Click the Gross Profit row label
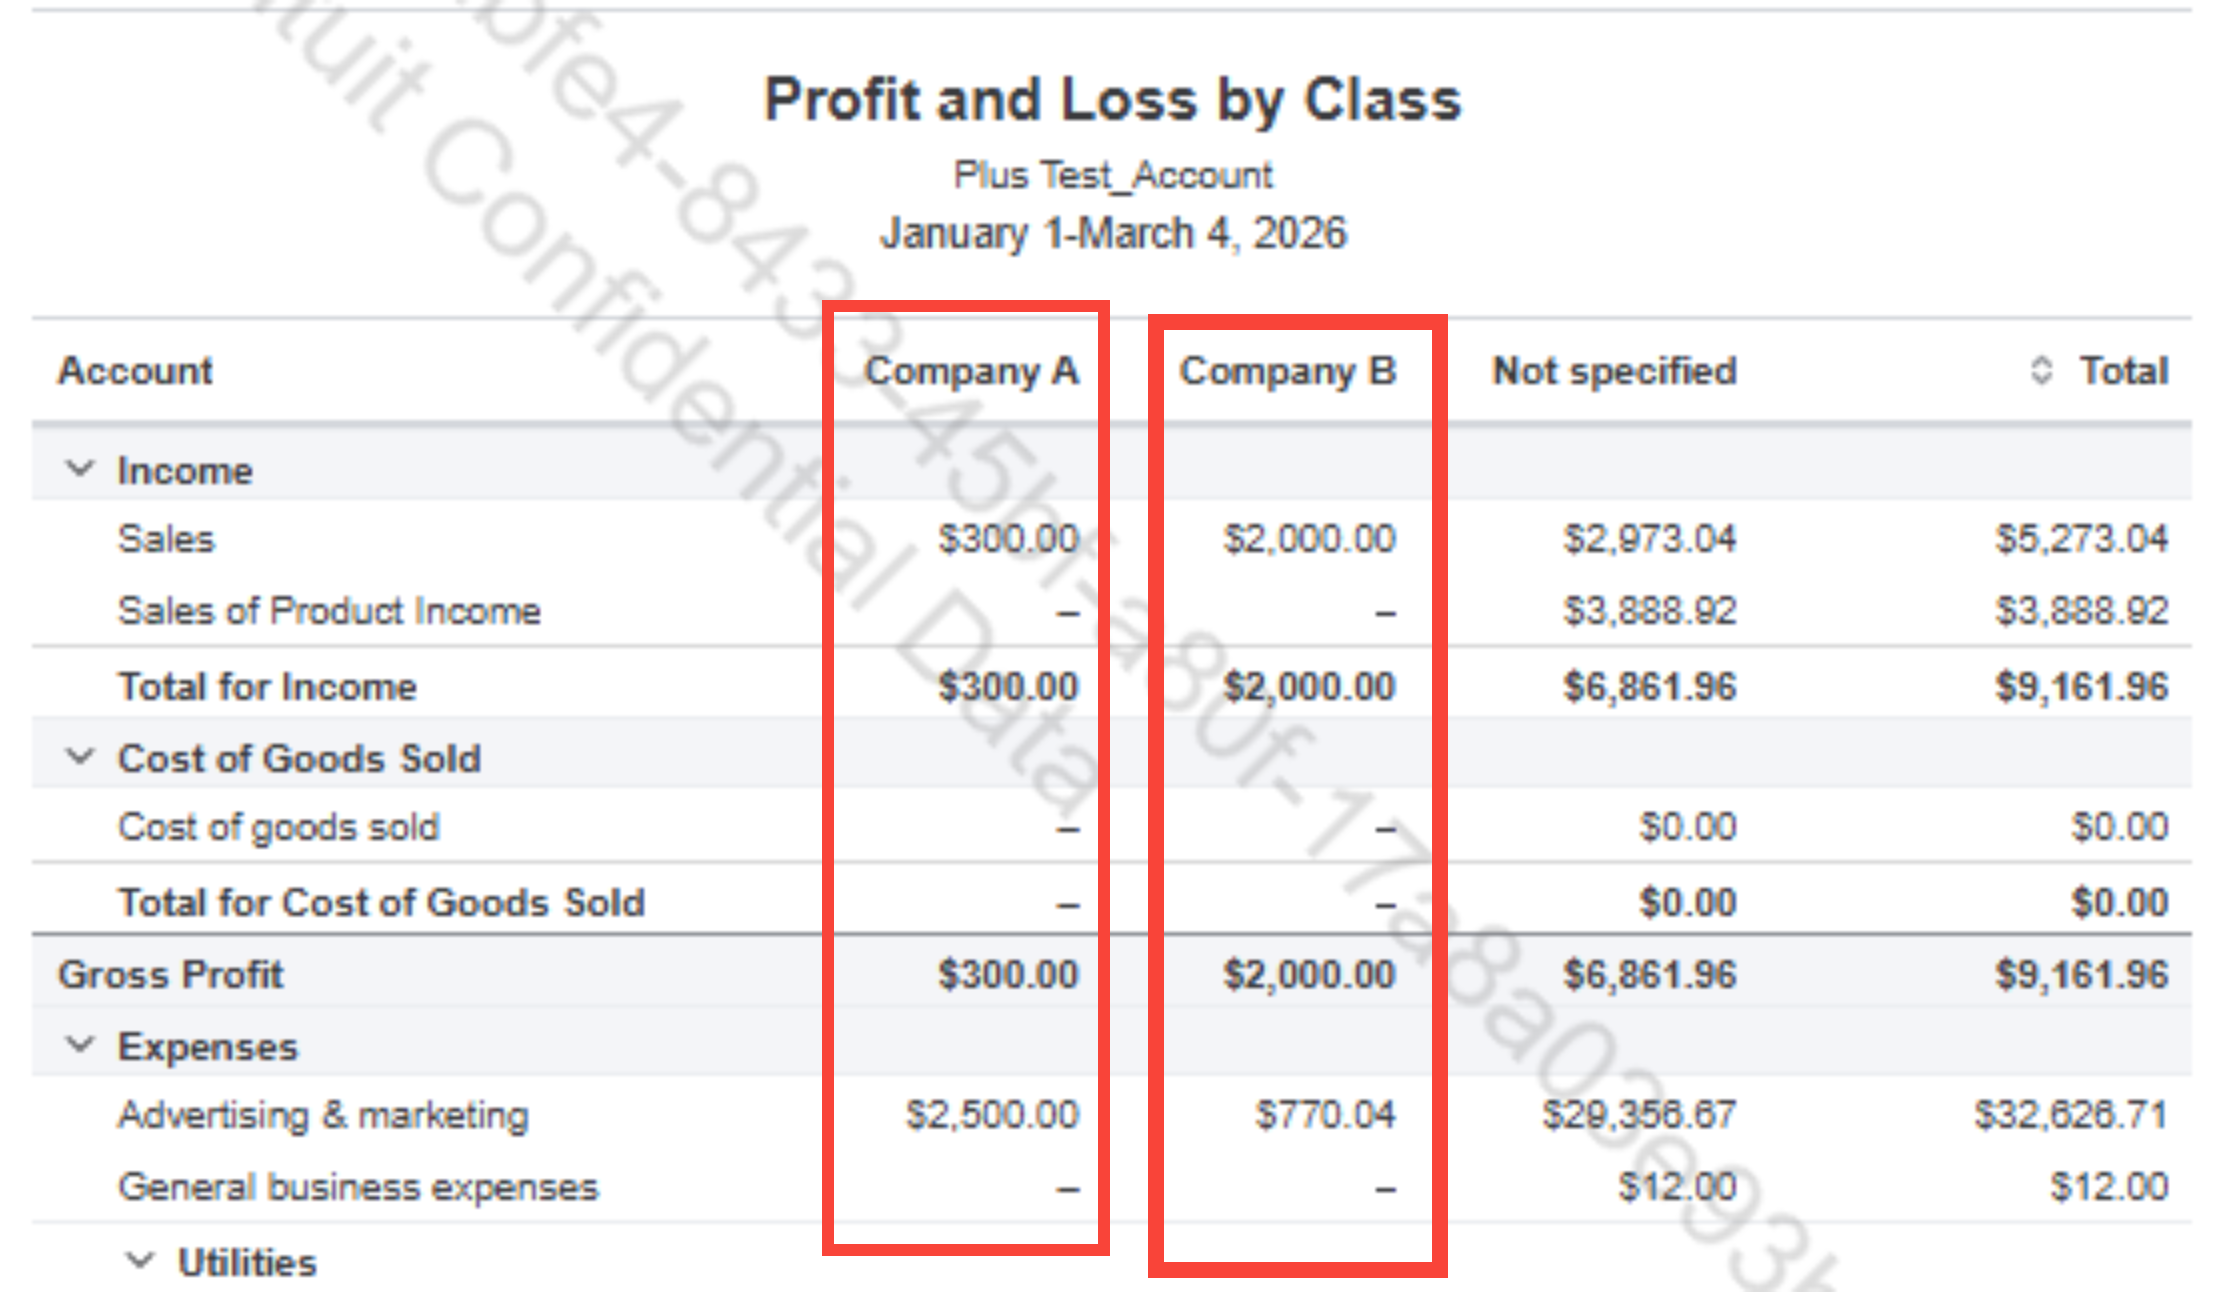Screen dimensions: 2240x1292 (171, 975)
